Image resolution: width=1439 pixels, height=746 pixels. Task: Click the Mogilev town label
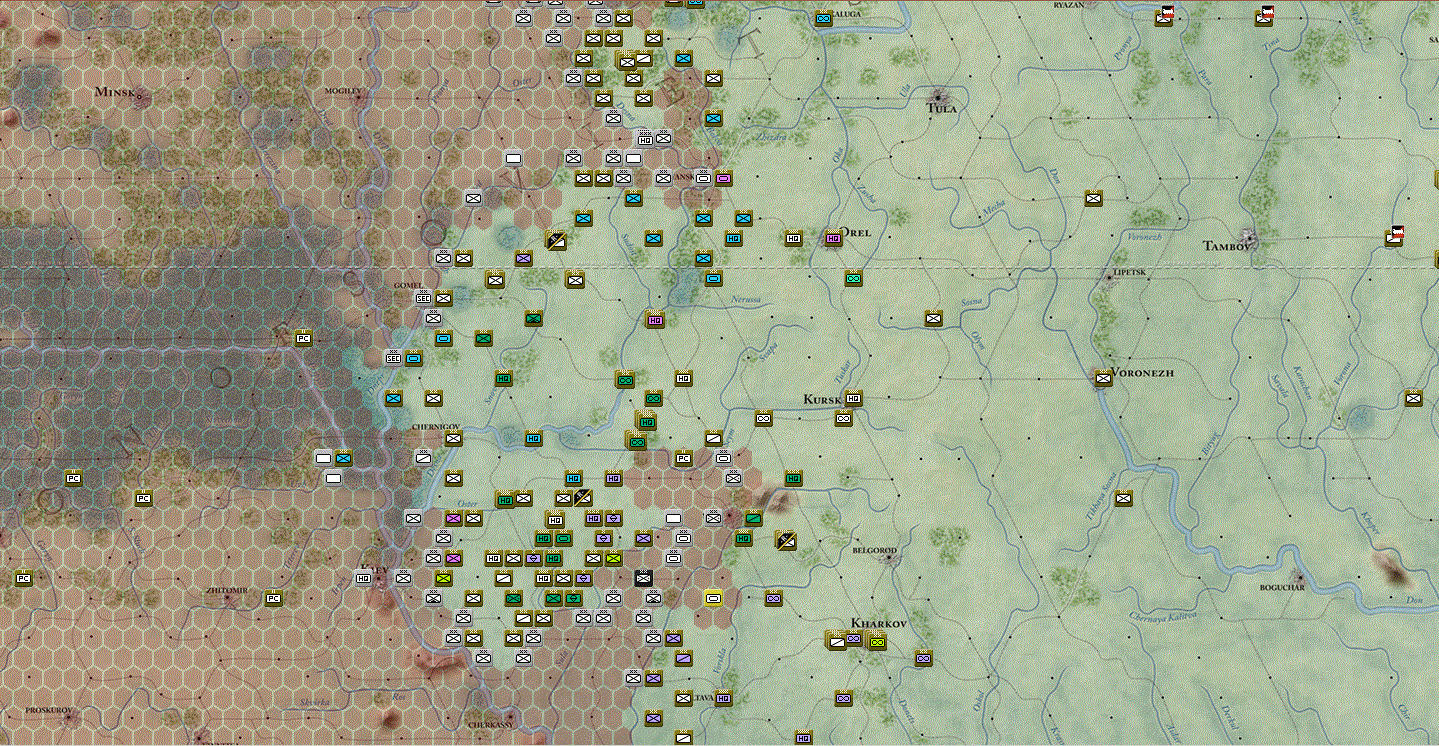[343, 90]
